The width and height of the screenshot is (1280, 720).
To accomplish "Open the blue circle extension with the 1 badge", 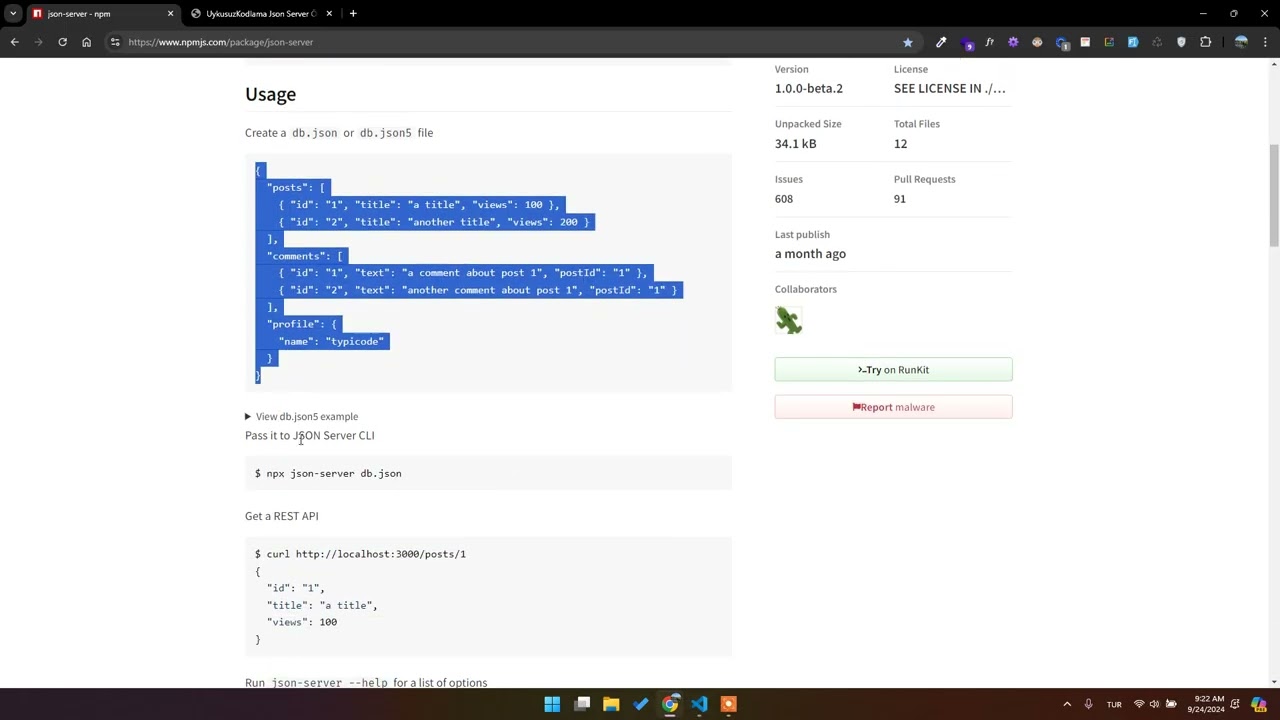I will point(1061,42).
